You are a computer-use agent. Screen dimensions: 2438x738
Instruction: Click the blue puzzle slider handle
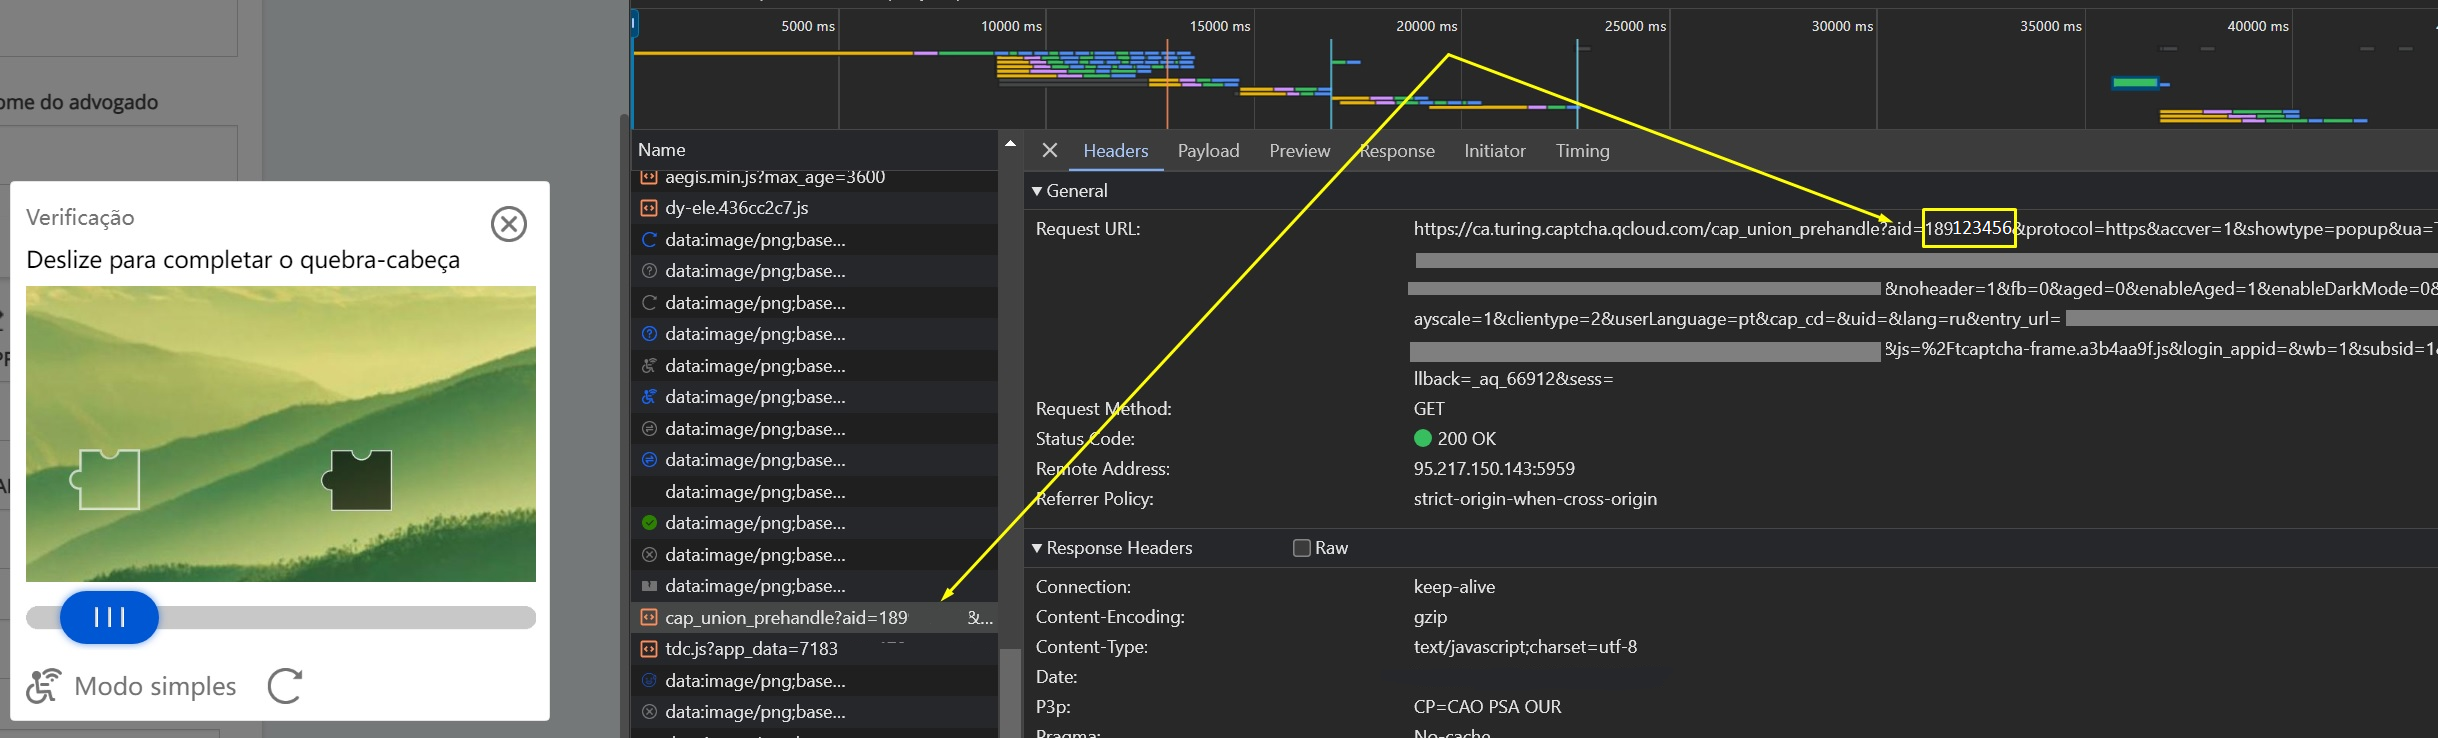(109, 617)
